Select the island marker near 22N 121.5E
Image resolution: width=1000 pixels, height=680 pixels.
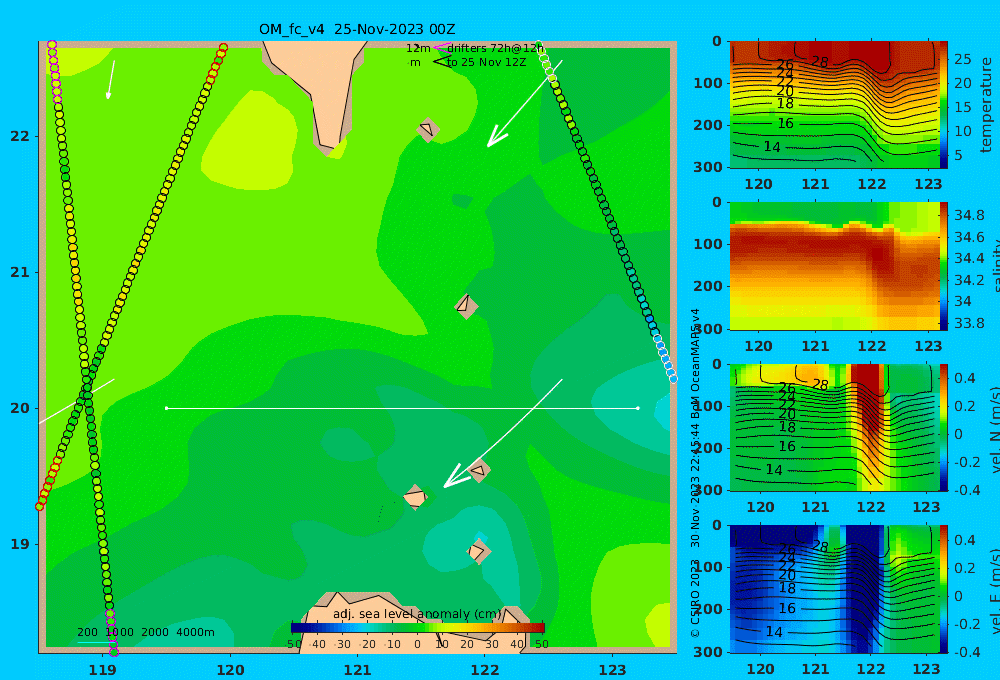428,129
